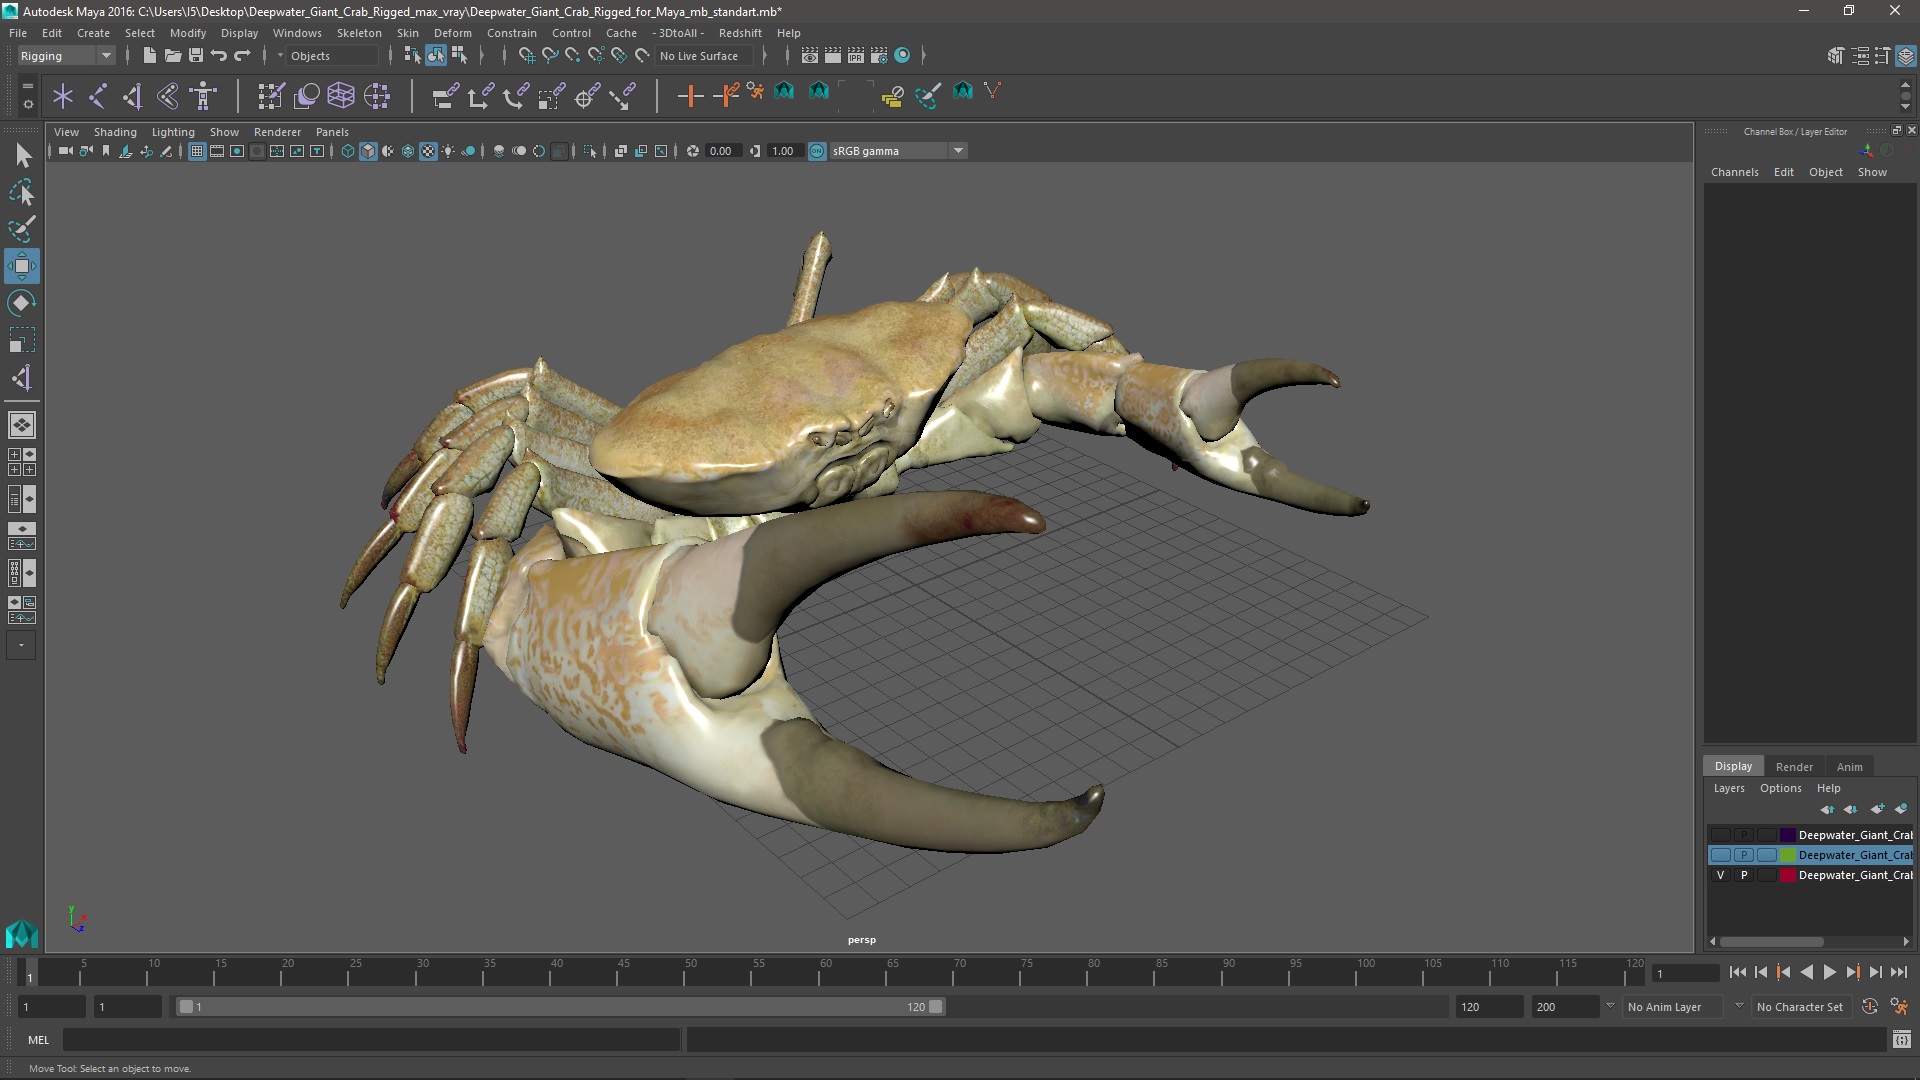Move the selected layer up icon
The height and width of the screenshot is (1080, 1920).
tap(1827, 809)
